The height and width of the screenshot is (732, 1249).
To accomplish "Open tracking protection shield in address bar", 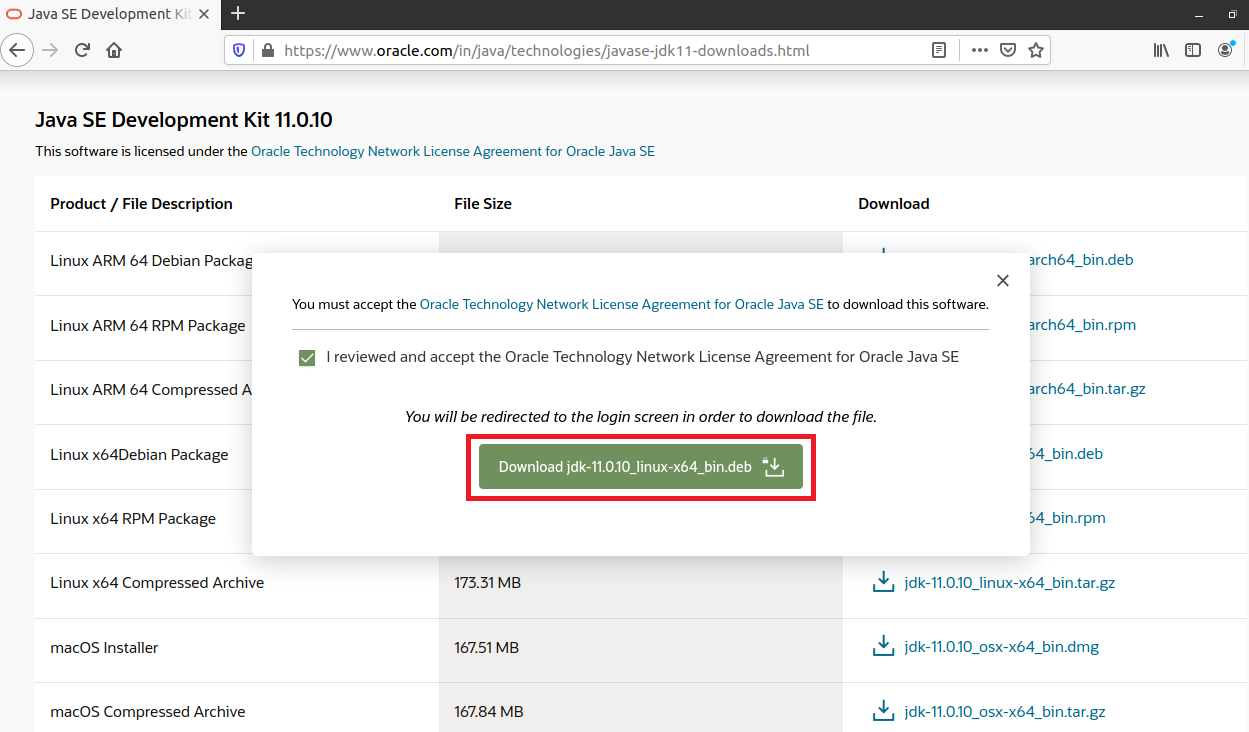I will 239,50.
